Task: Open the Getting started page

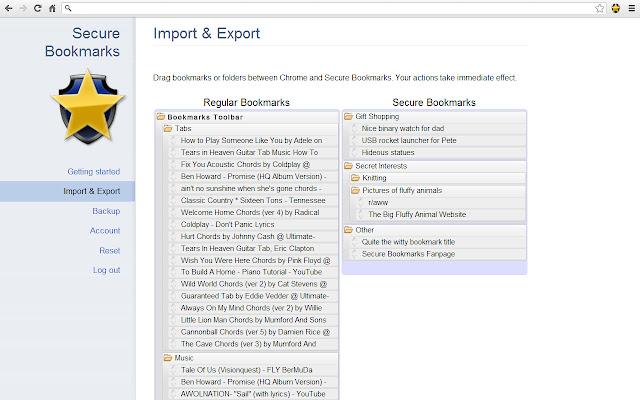Action: (93, 171)
